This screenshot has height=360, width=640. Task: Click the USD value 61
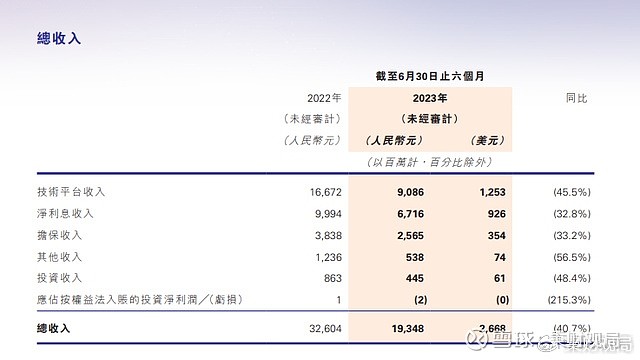point(500,278)
